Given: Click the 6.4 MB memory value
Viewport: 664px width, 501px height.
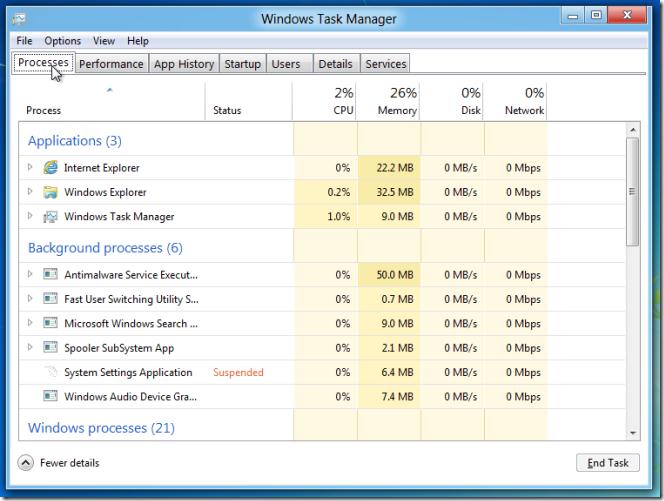Looking at the screenshot, I should point(397,372).
